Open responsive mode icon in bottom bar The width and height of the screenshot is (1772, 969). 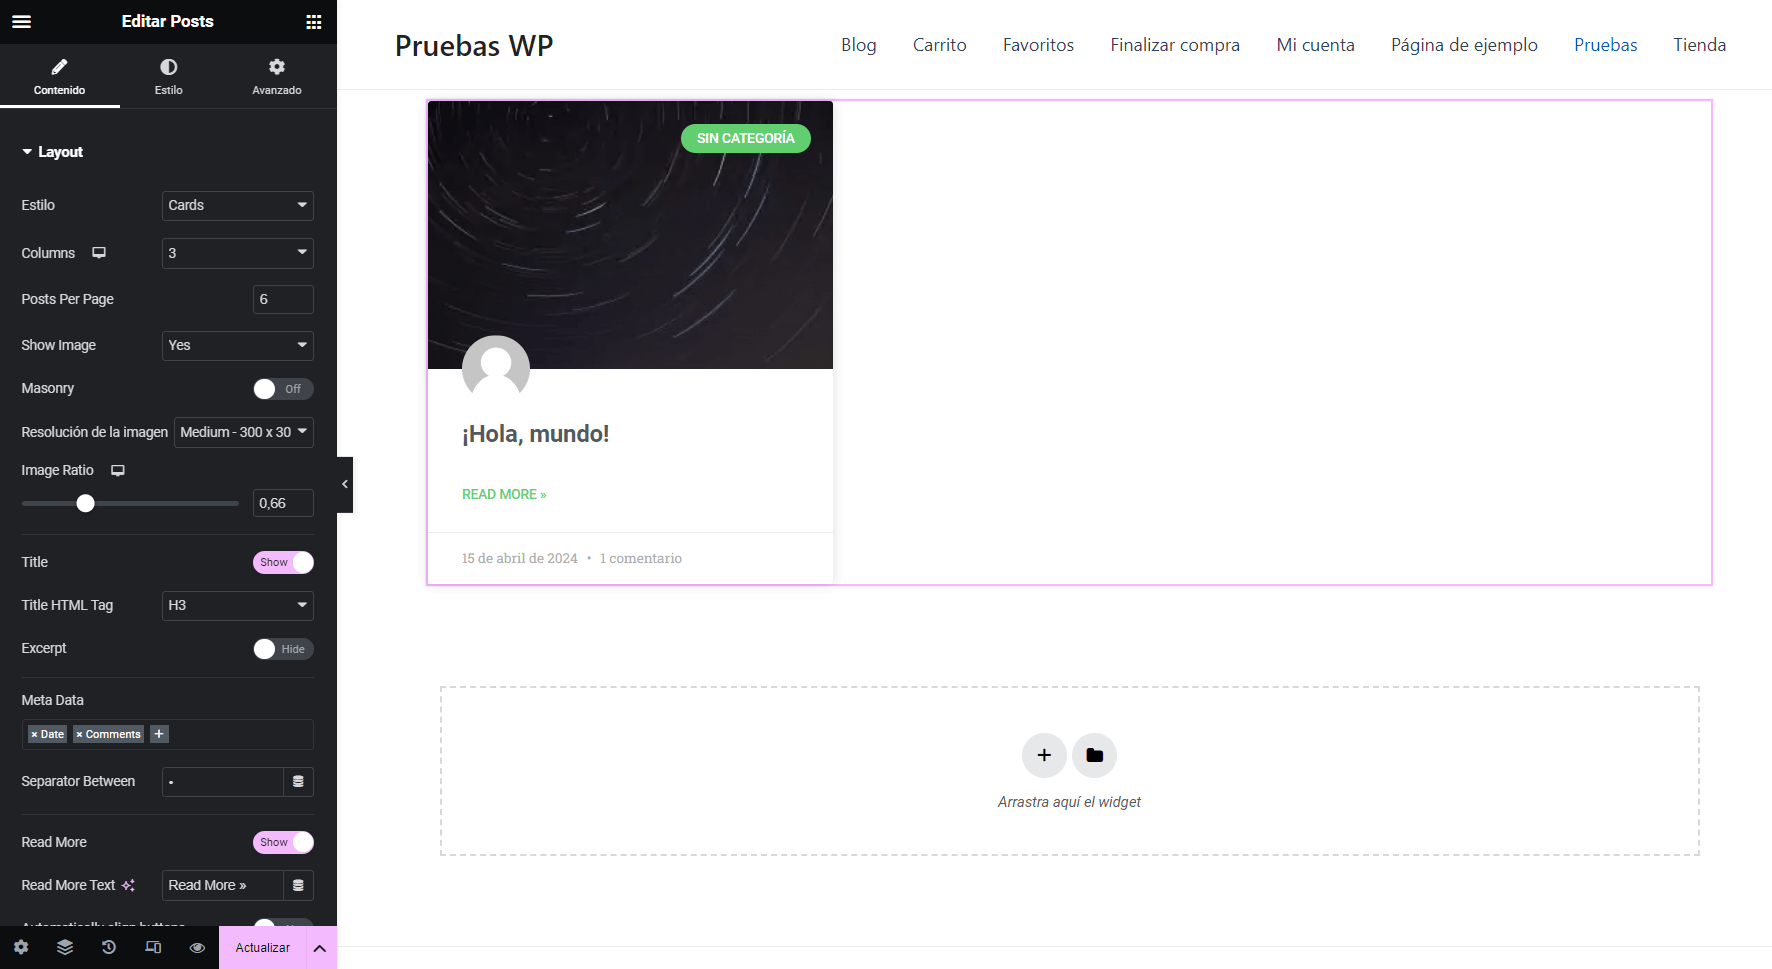[x=153, y=947]
